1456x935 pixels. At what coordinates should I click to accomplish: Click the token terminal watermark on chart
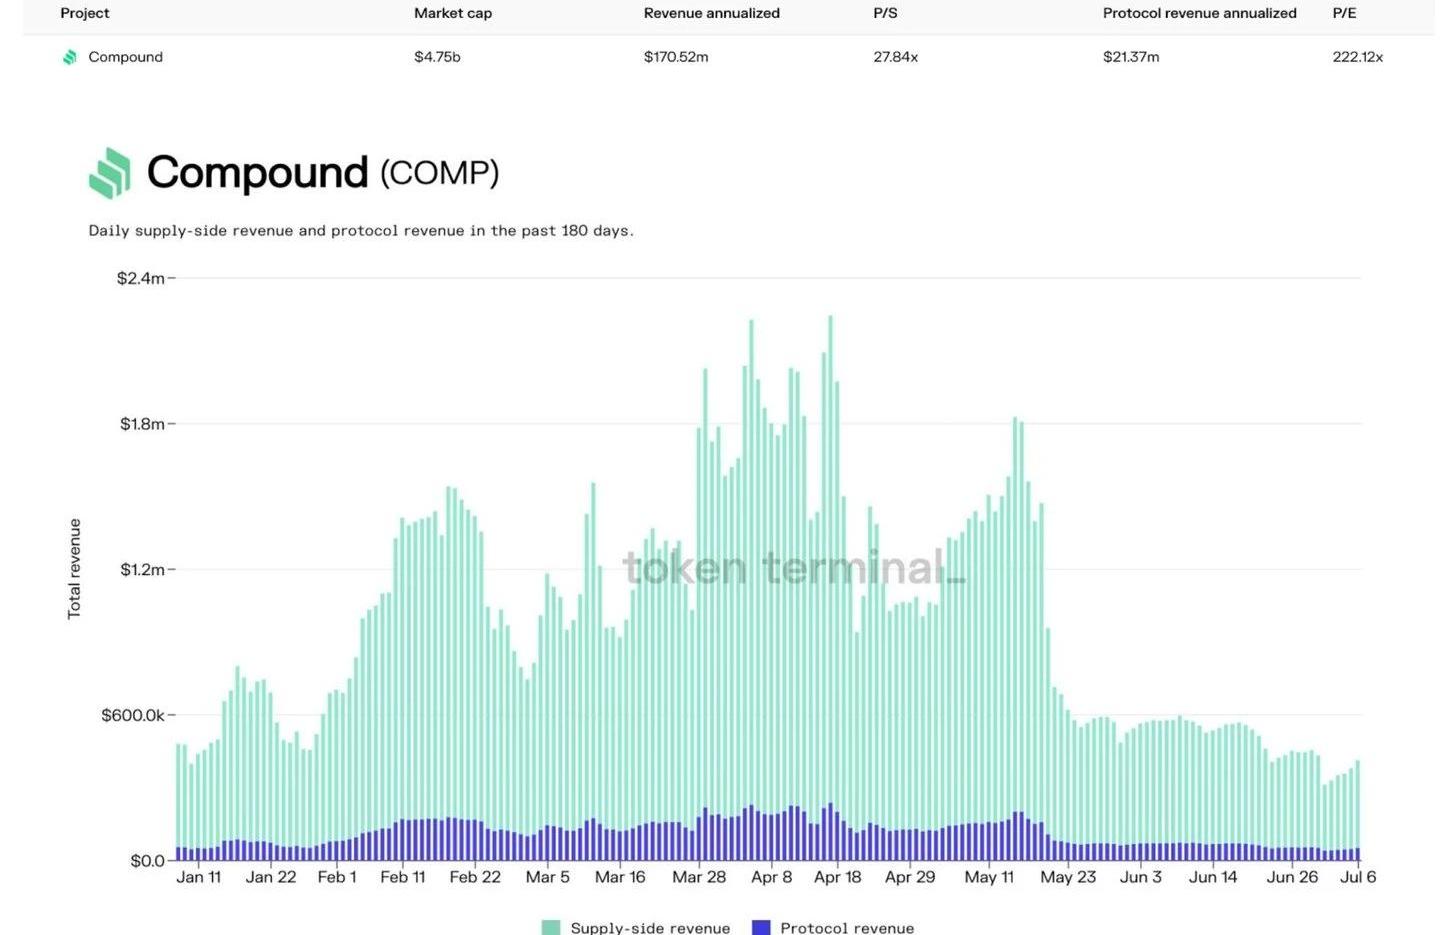coord(793,567)
